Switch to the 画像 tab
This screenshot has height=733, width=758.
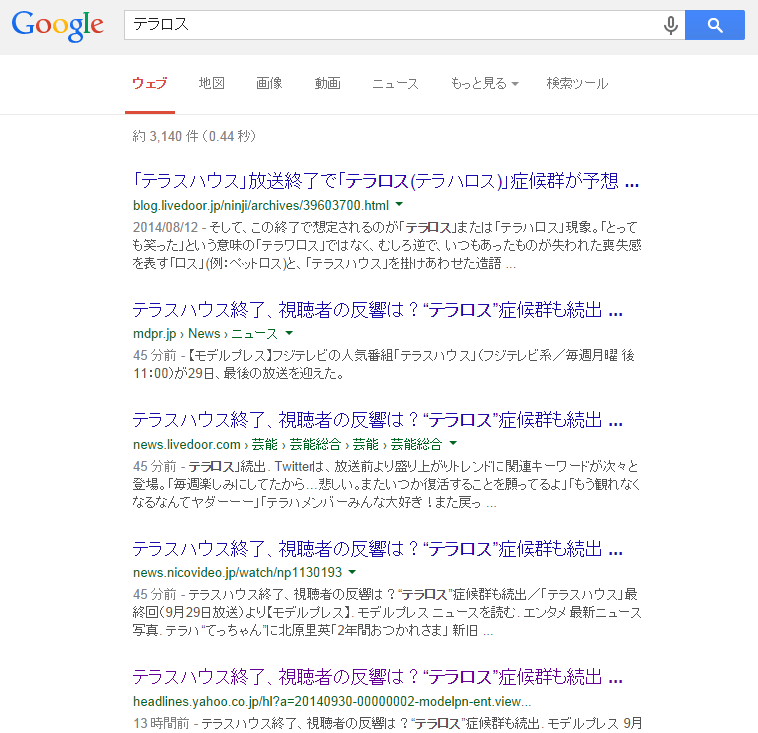269,83
